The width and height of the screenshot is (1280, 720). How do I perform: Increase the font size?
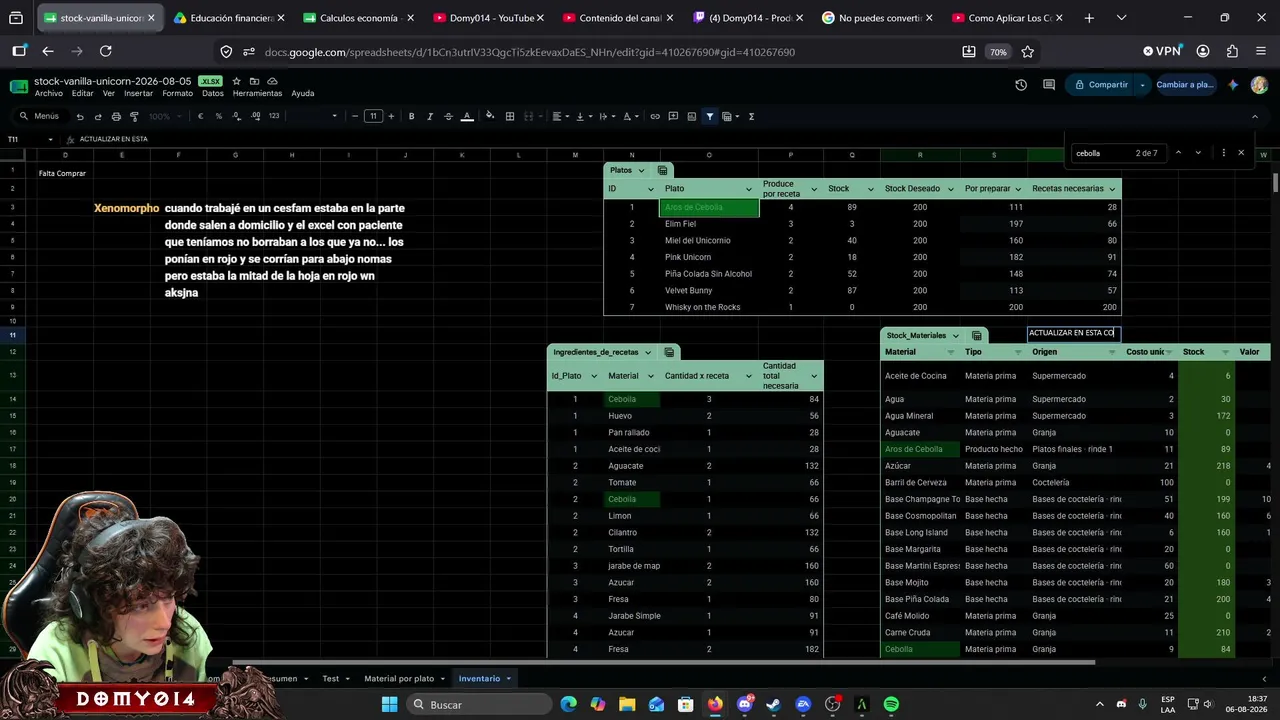point(391,116)
